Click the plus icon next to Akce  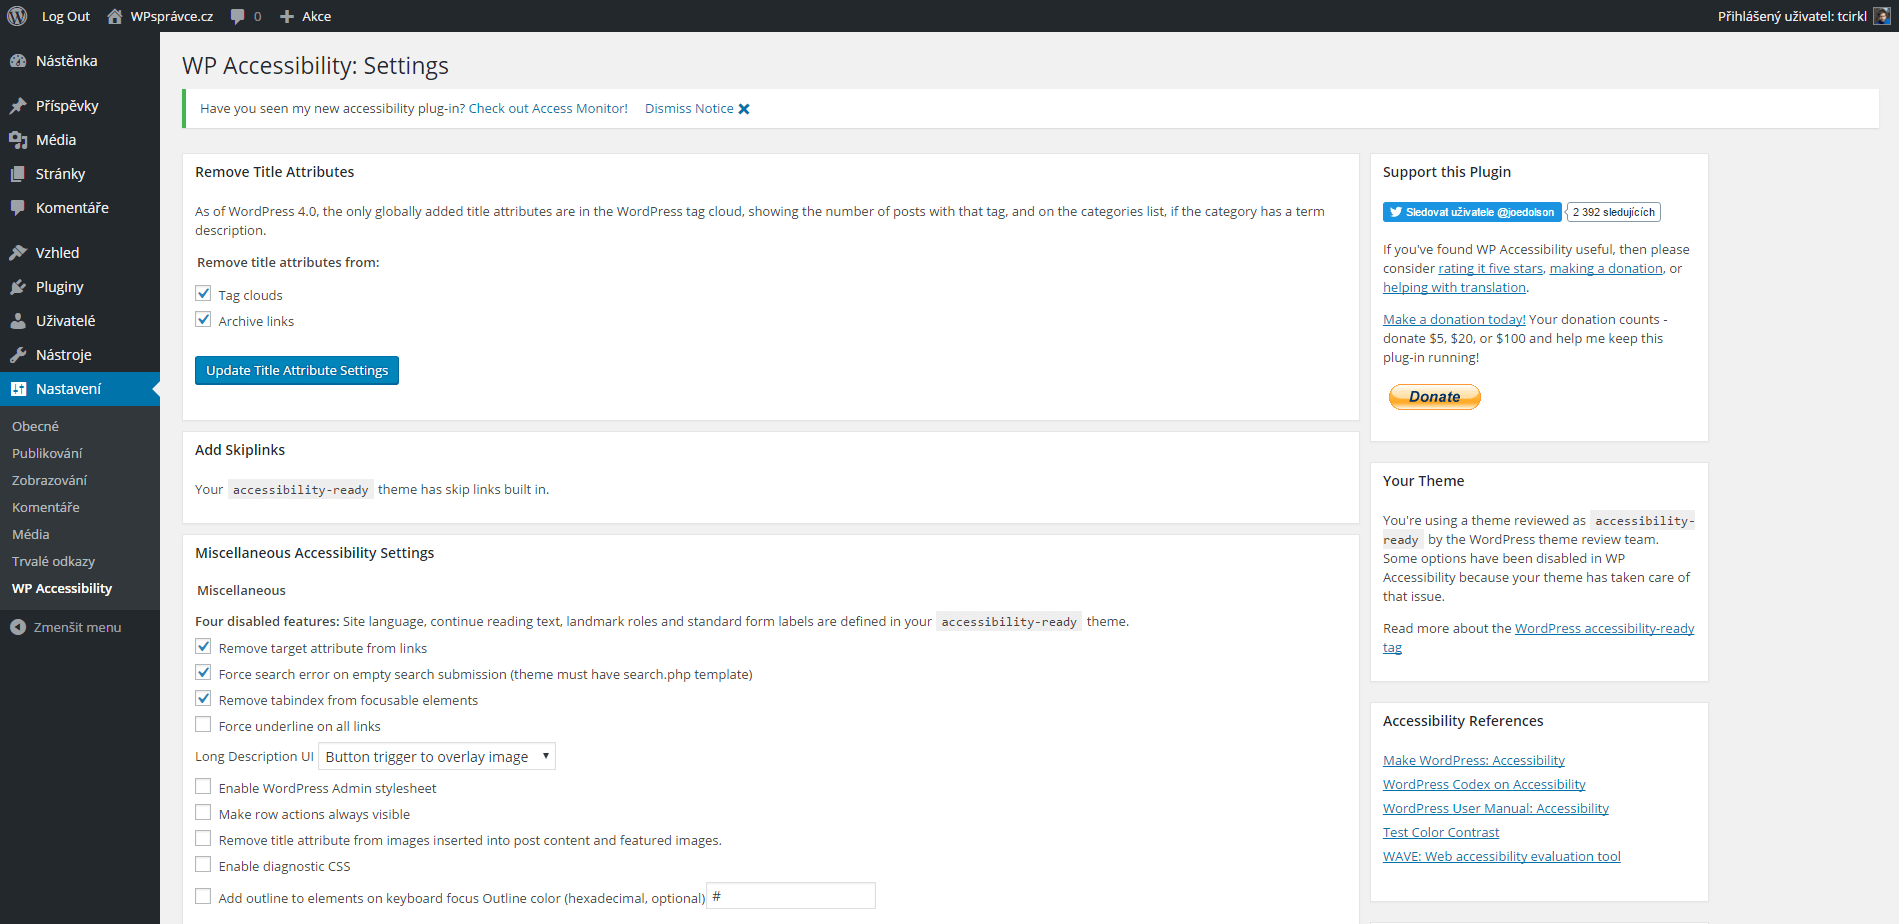pyautogui.click(x=287, y=16)
